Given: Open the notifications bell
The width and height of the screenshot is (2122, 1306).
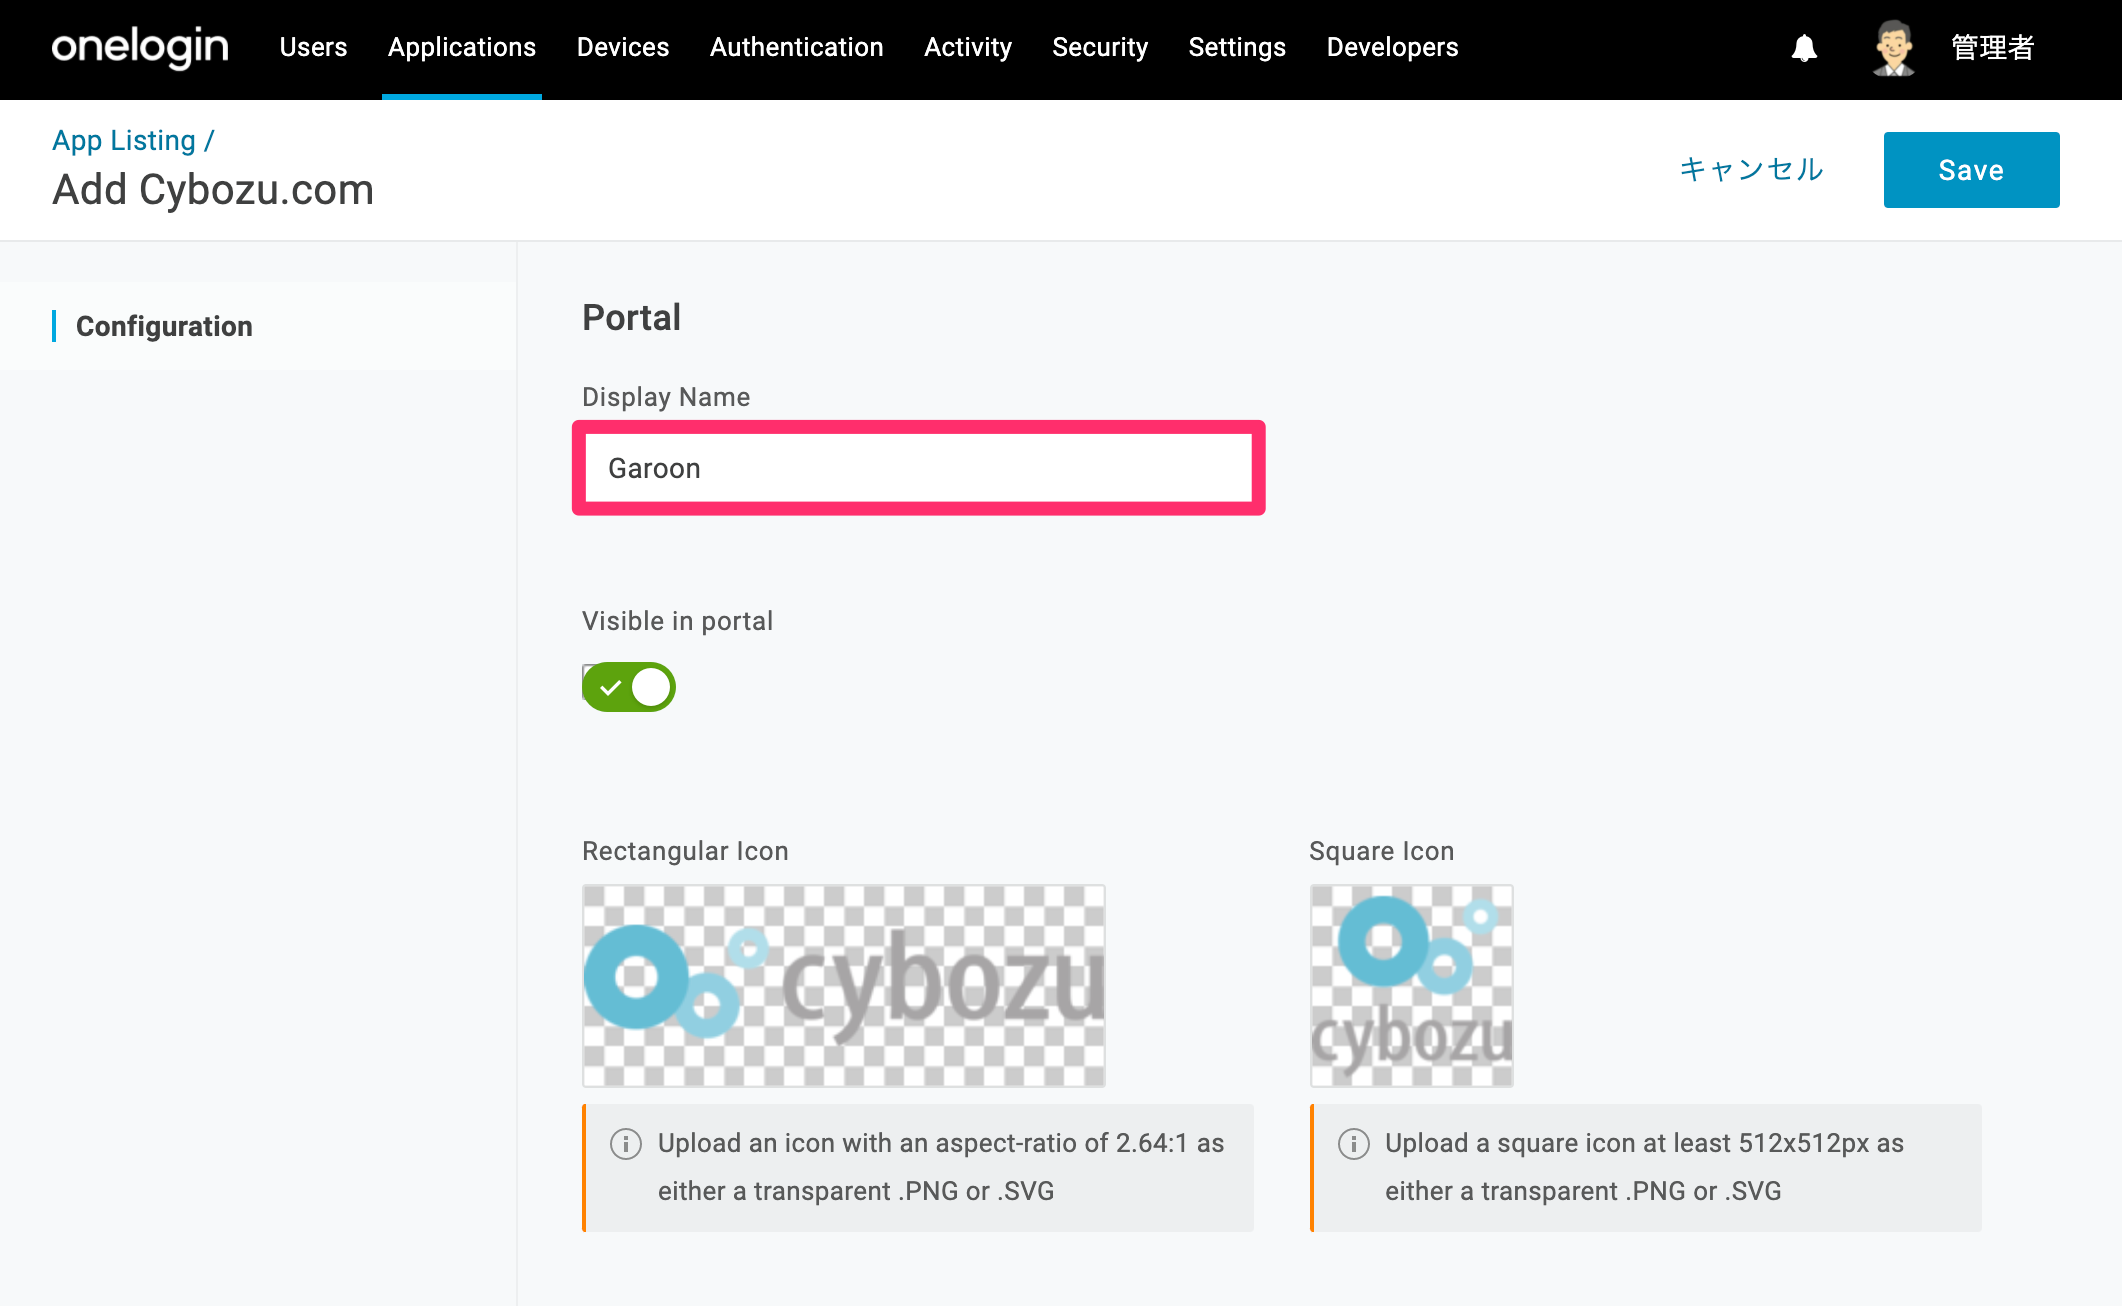Looking at the screenshot, I should [1804, 47].
